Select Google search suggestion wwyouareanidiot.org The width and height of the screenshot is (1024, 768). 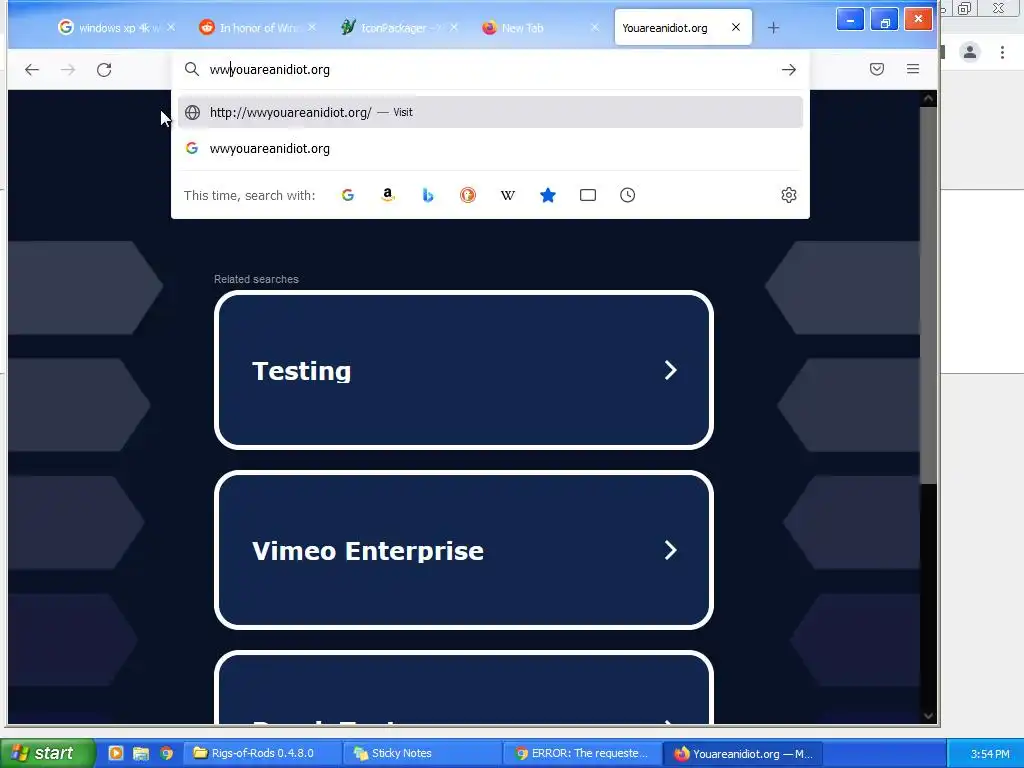coord(490,148)
